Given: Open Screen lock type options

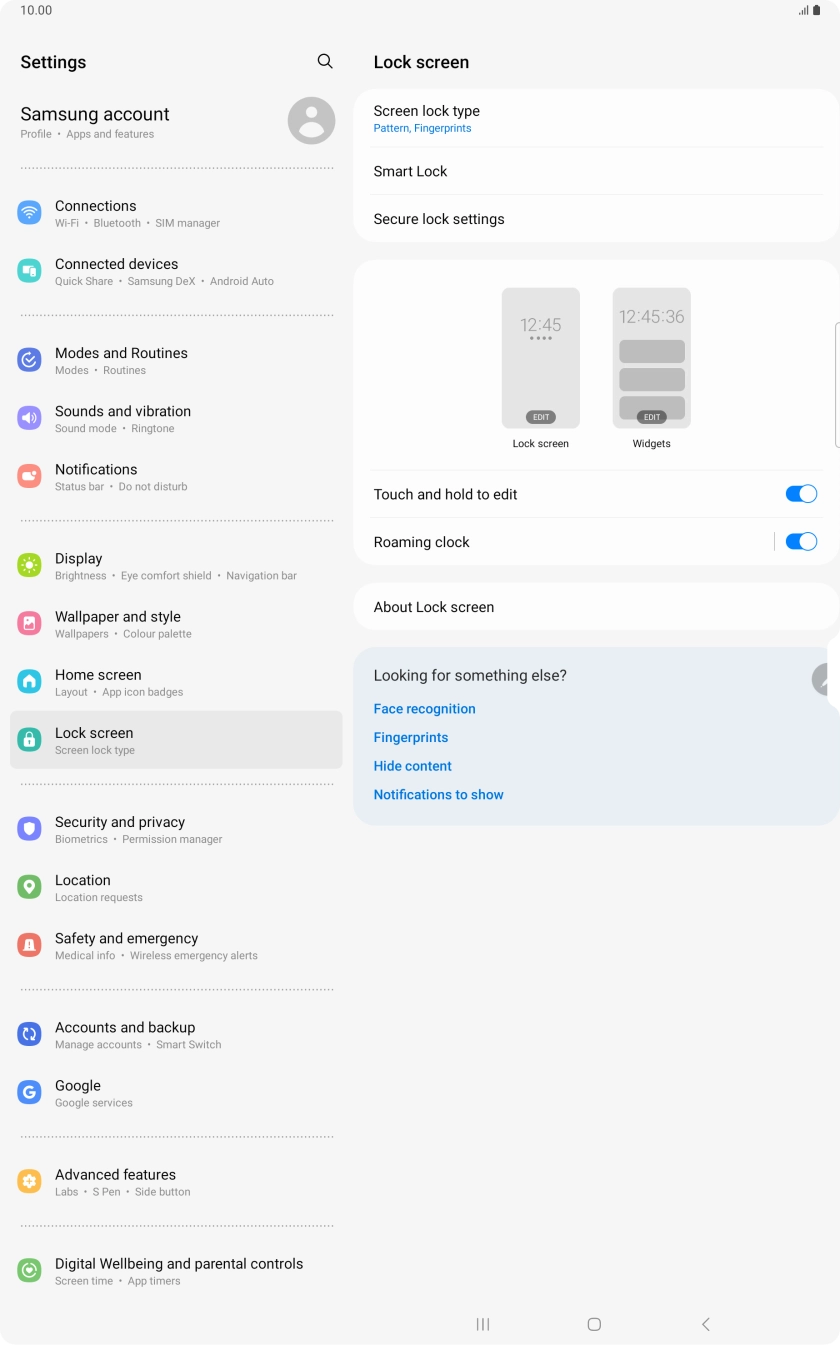Looking at the screenshot, I should pyautogui.click(x=596, y=118).
